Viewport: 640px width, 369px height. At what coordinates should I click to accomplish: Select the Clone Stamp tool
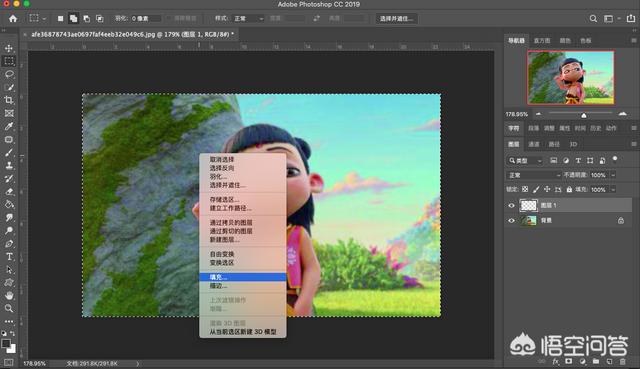(9, 166)
